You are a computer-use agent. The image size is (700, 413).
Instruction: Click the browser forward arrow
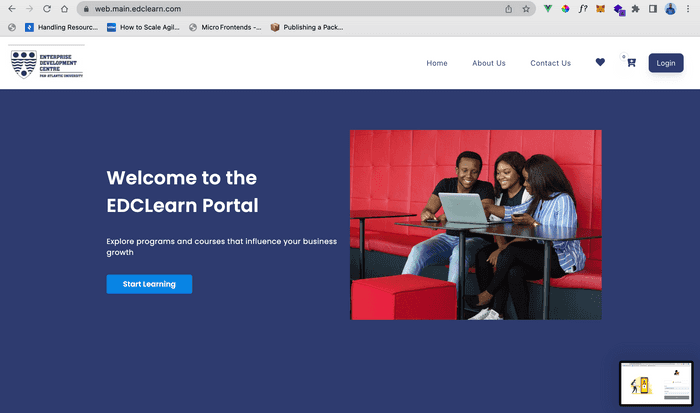(x=29, y=9)
